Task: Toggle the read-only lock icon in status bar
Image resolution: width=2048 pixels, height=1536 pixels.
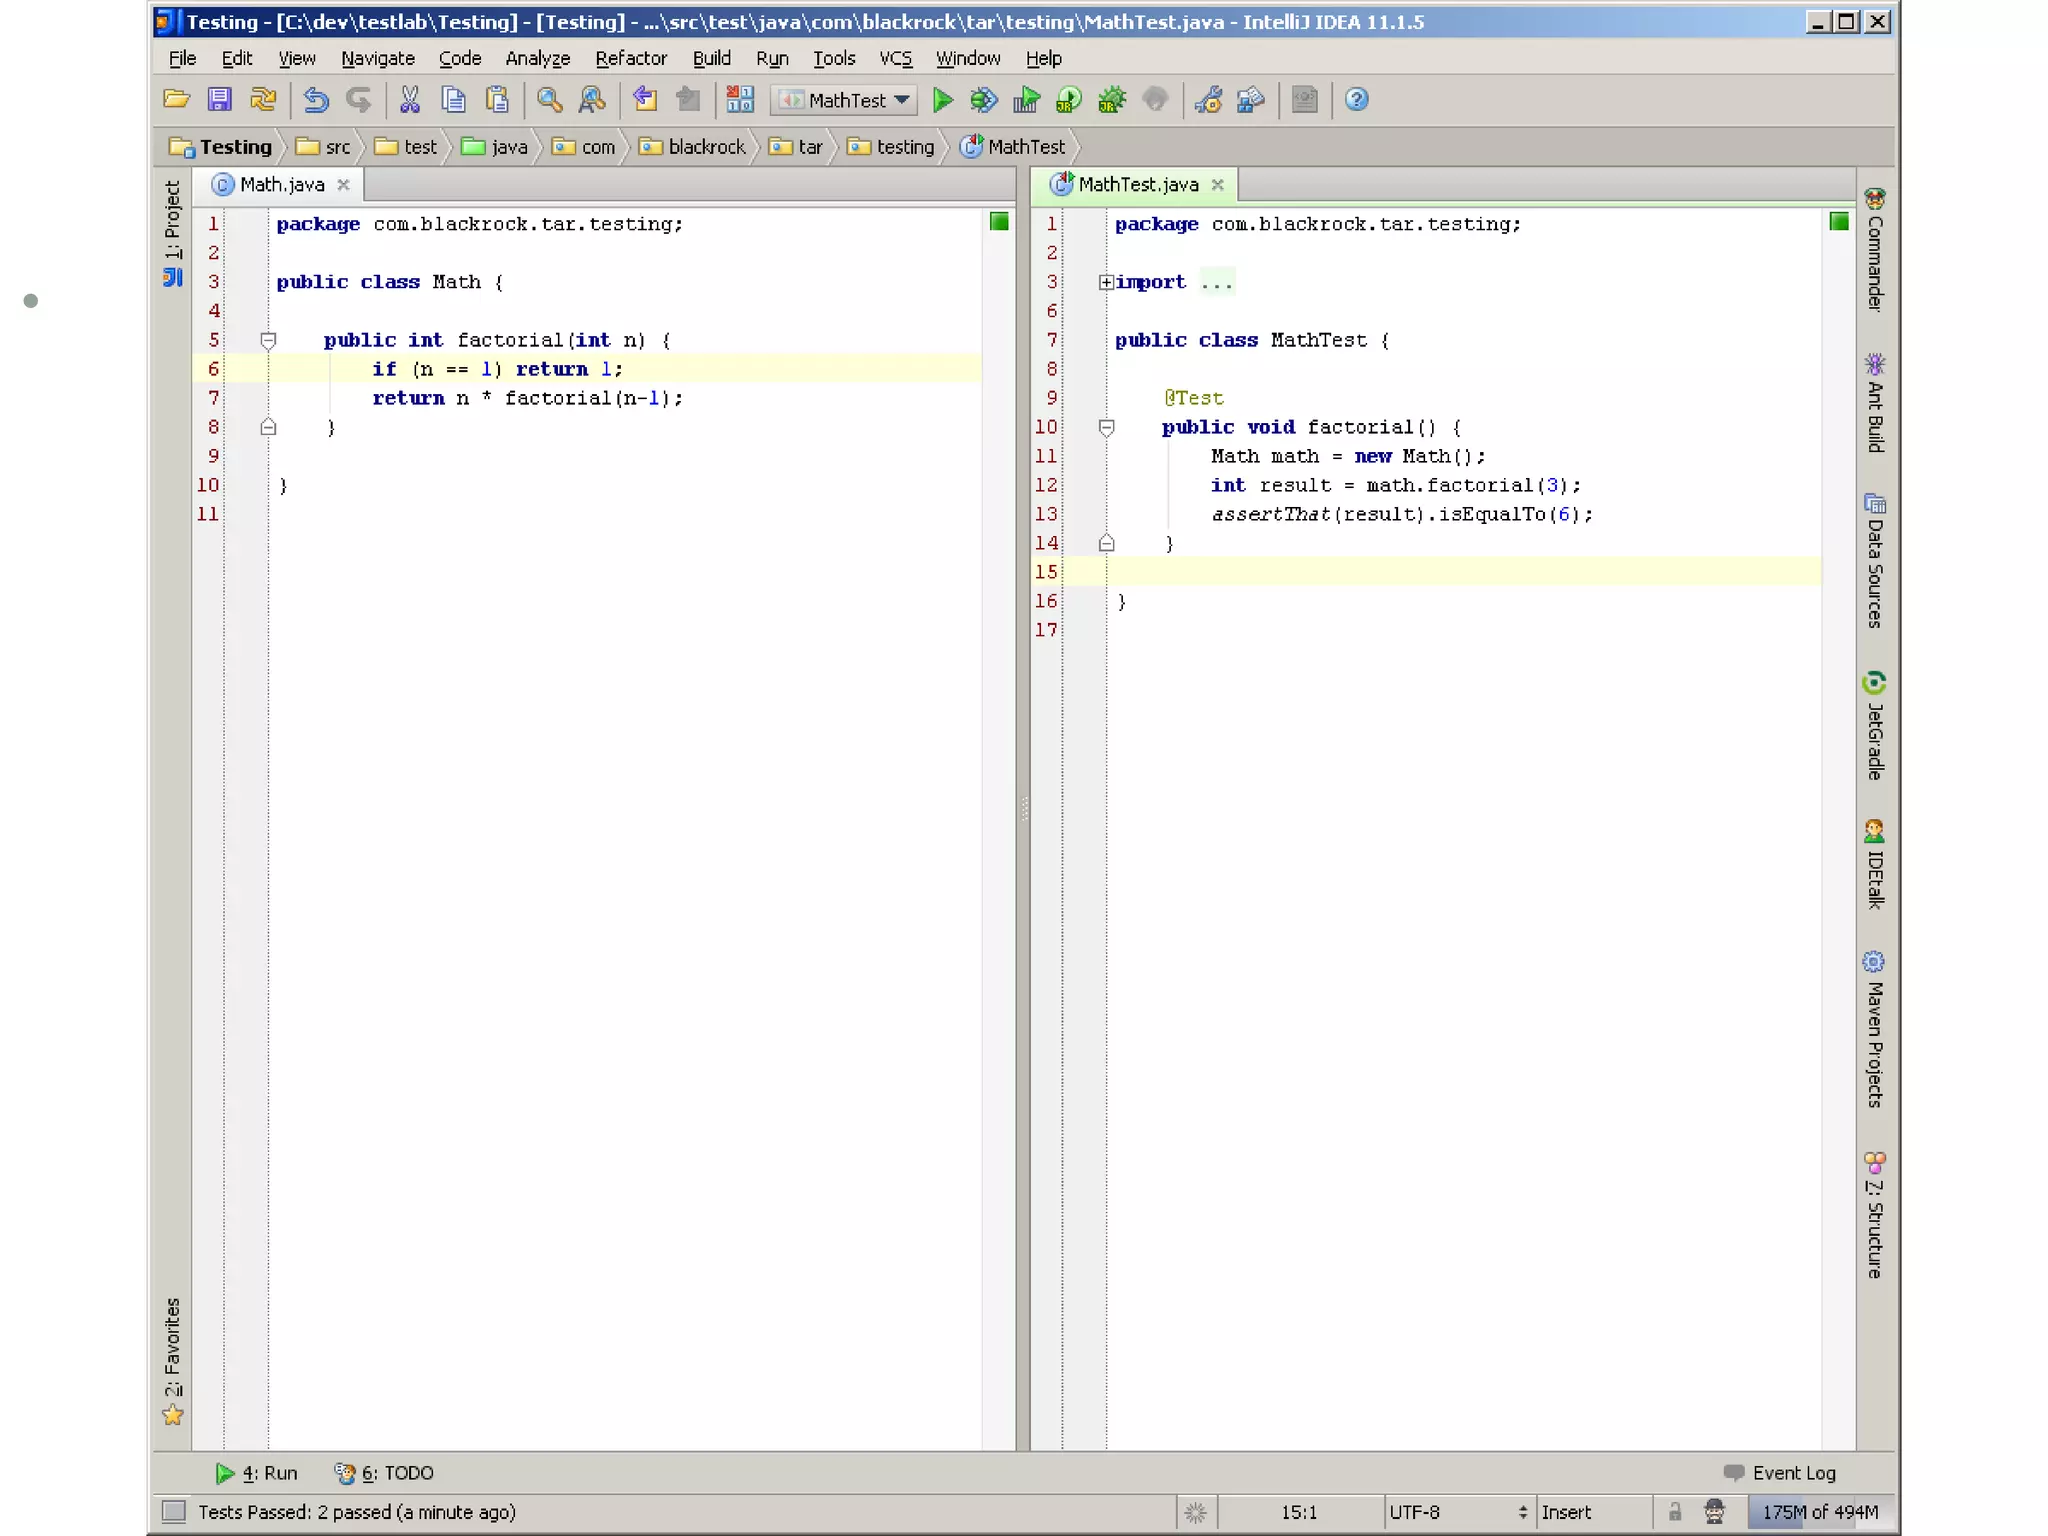Action: coord(1675,1511)
